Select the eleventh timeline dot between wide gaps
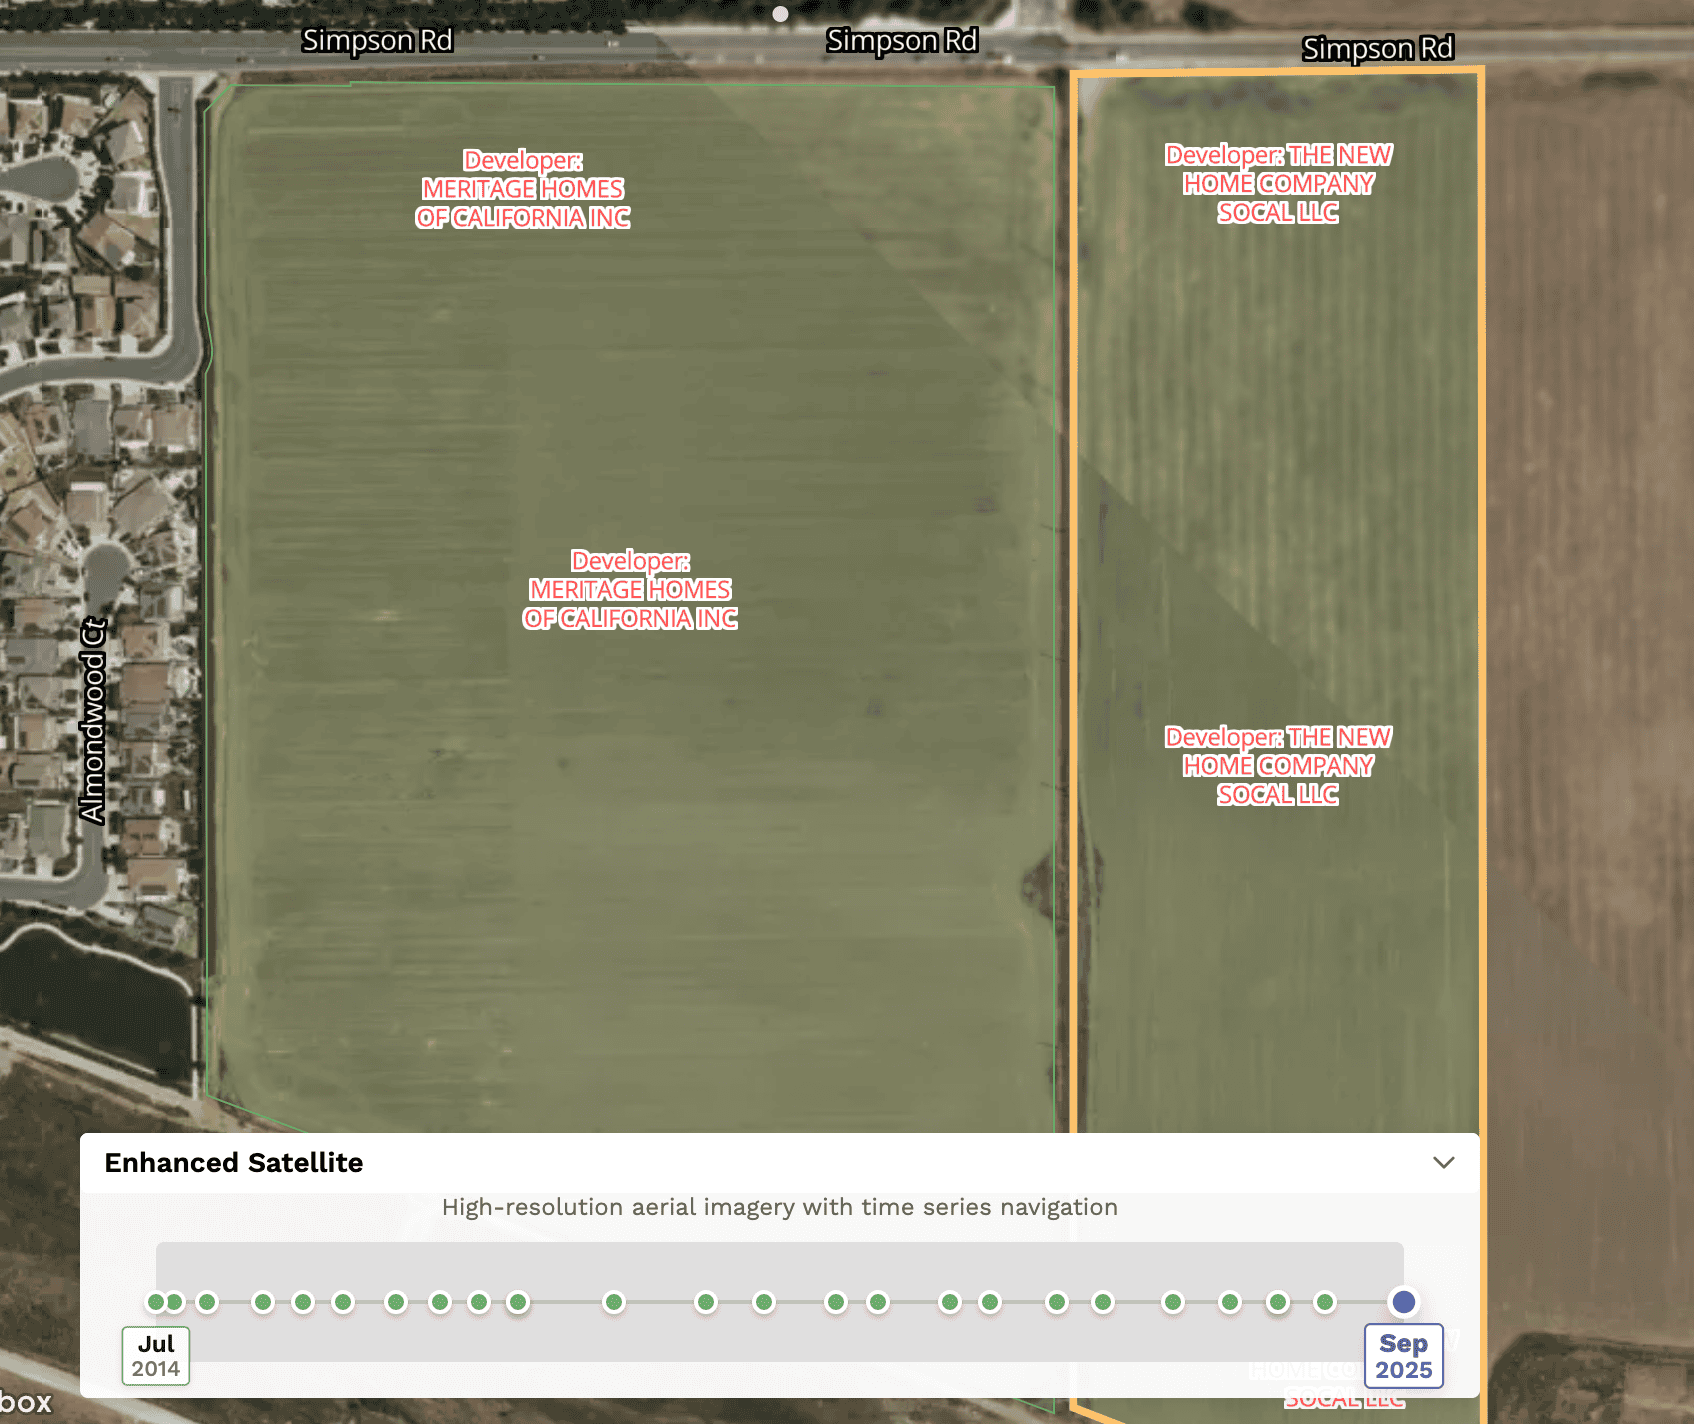 [614, 1302]
